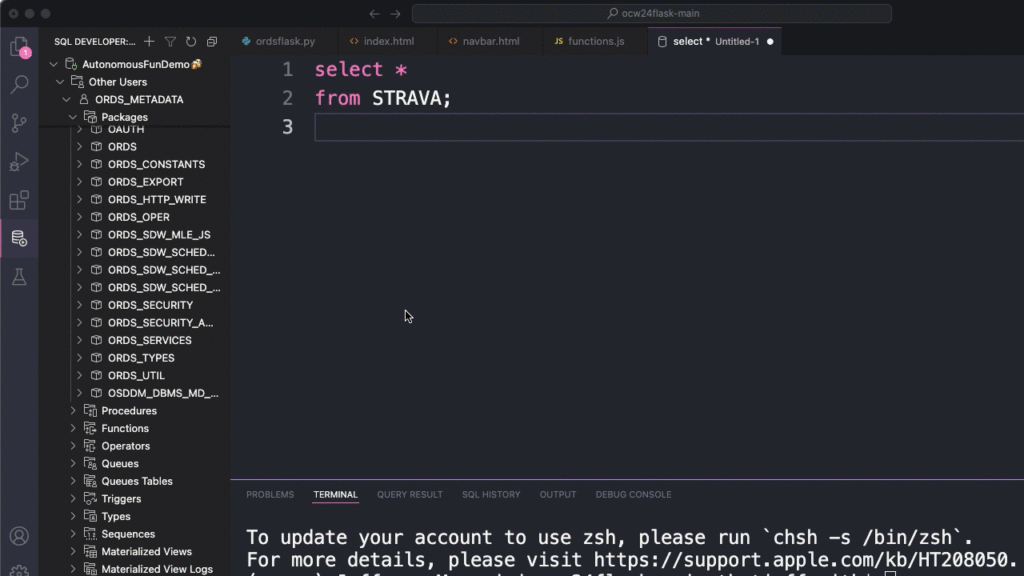
Task: Close the Untitled-1 editor tab
Action: (x=768, y=41)
